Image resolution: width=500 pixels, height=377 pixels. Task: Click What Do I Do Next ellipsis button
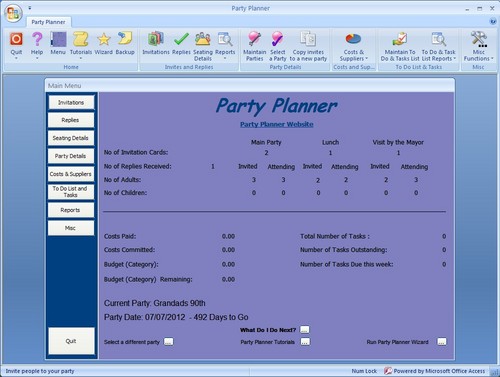pyautogui.click(x=305, y=330)
